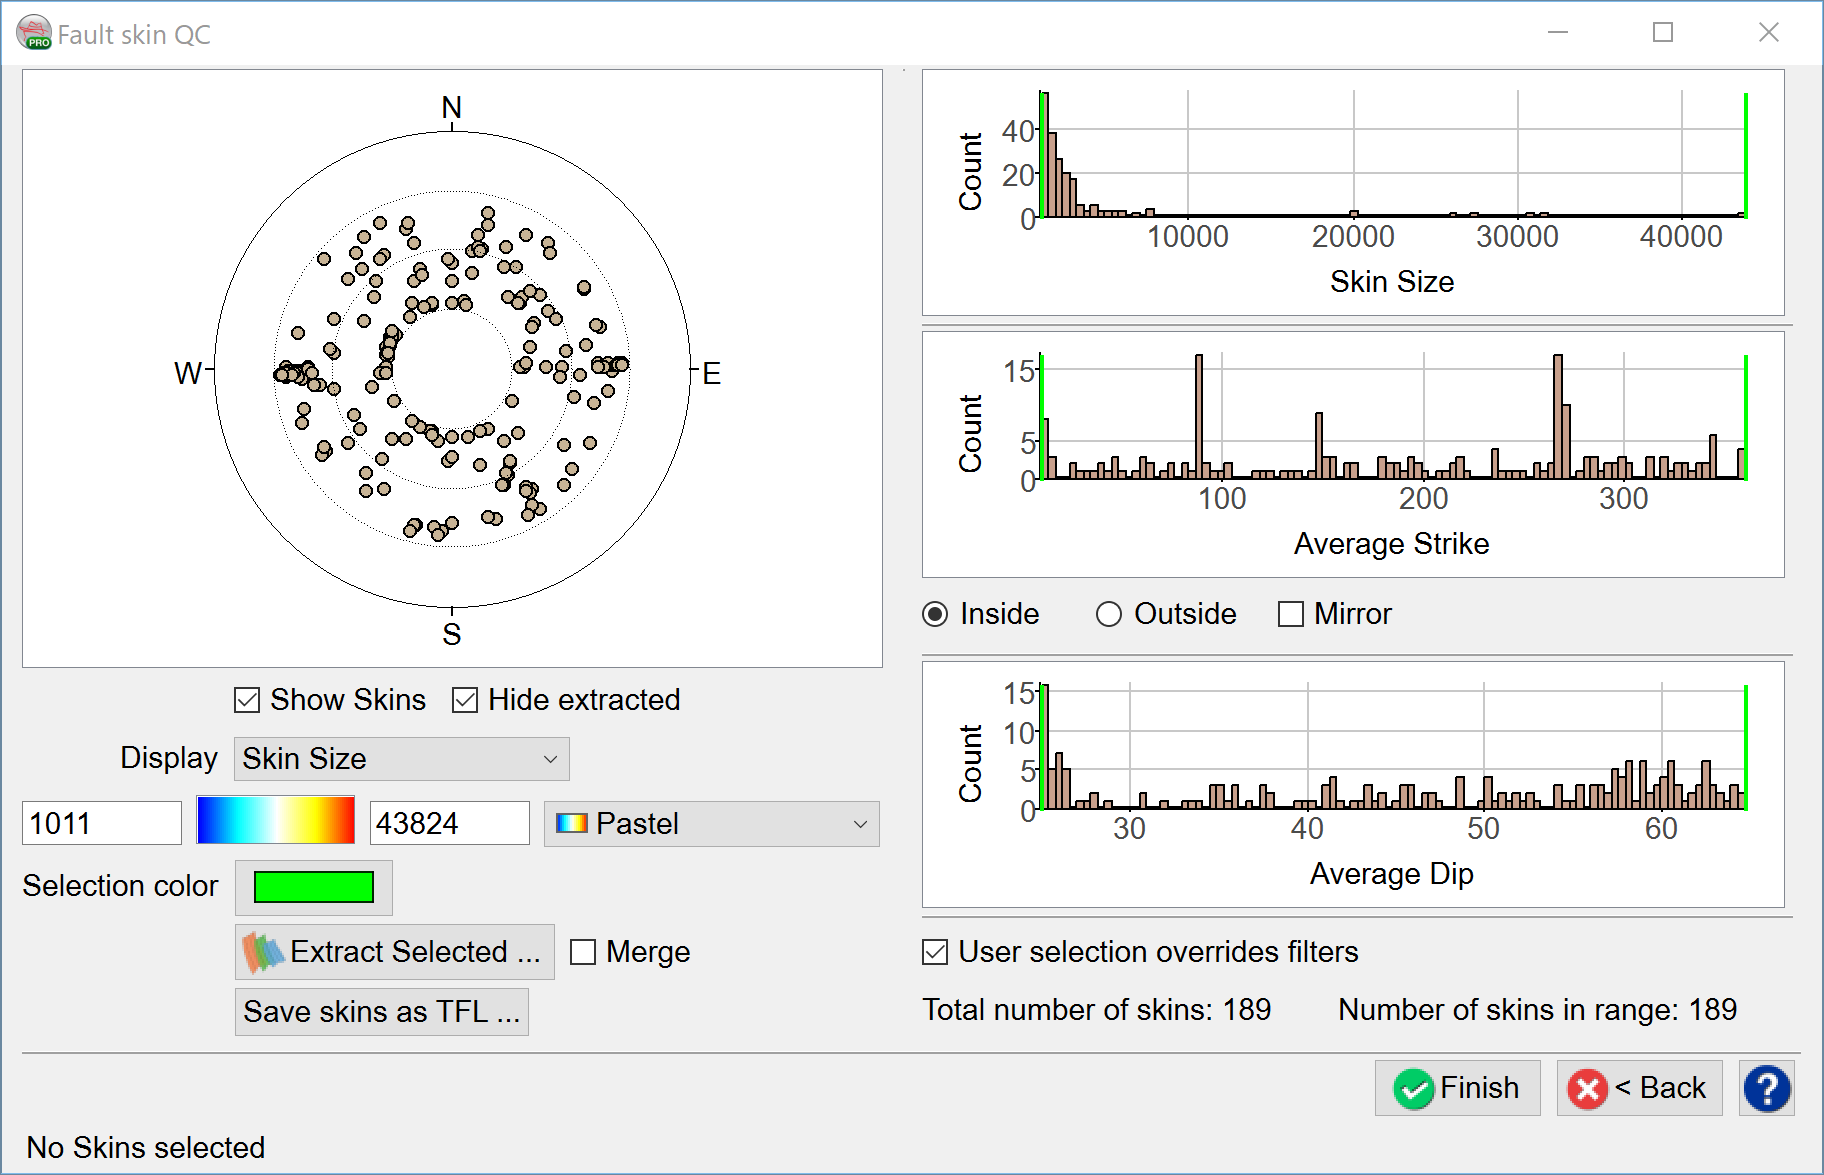Screen dimensions: 1824x1175
Task: Select the Outside radio button
Action: (1109, 614)
